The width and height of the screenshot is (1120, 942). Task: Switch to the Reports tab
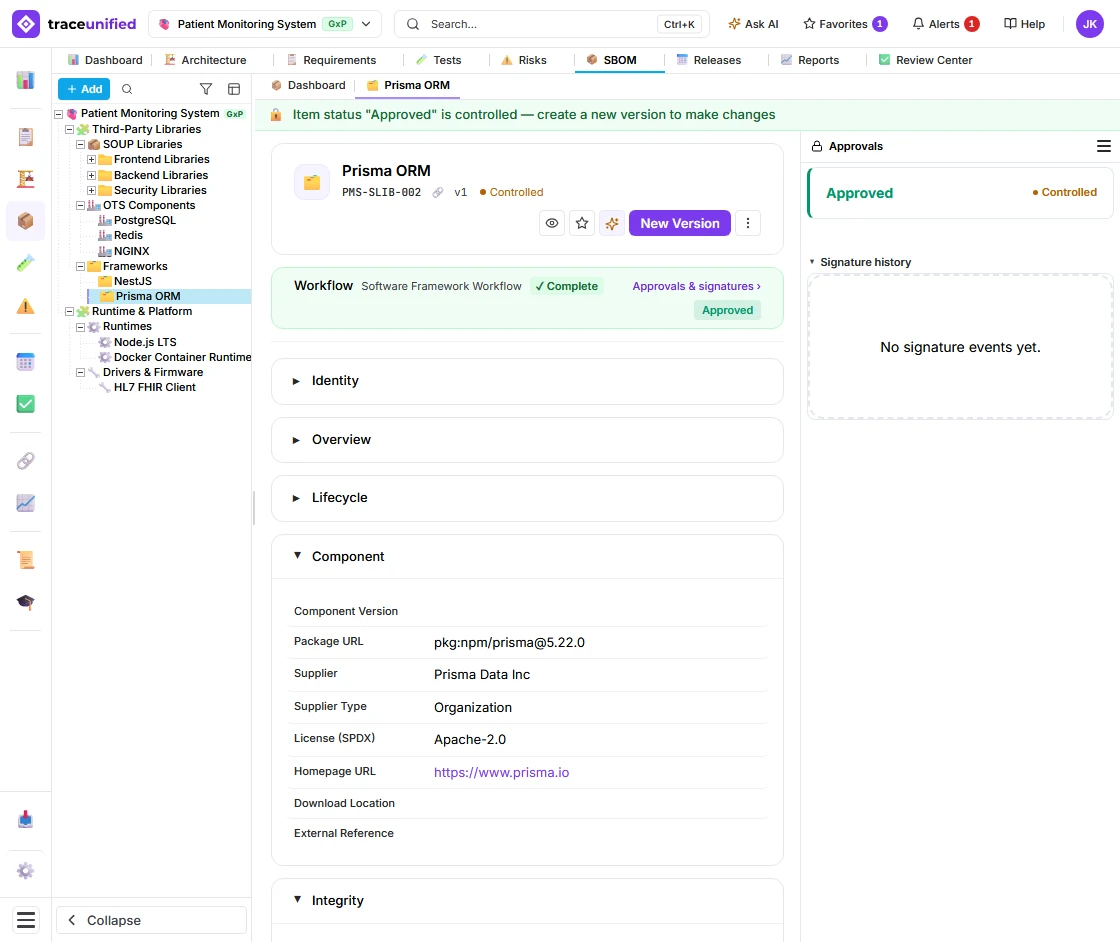coord(810,60)
